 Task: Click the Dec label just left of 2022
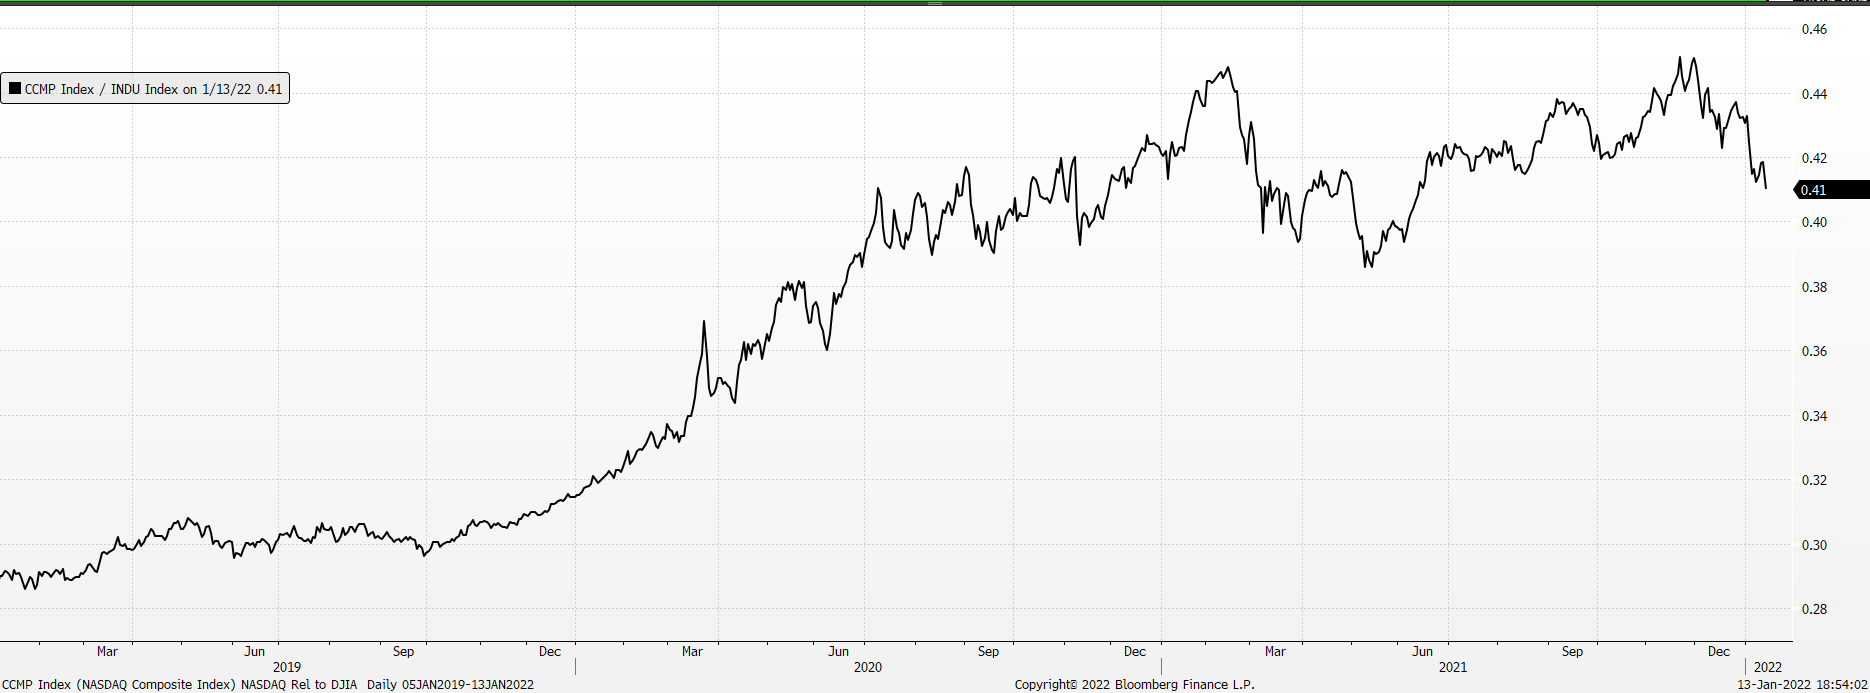click(1719, 651)
